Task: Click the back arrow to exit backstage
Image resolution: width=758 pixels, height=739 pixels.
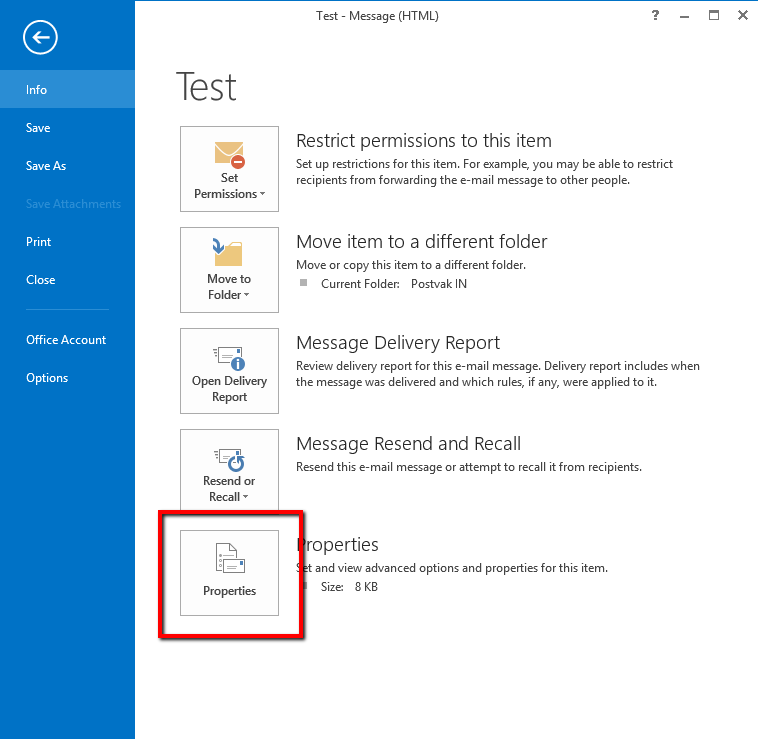Action: pyautogui.click(x=40, y=38)
